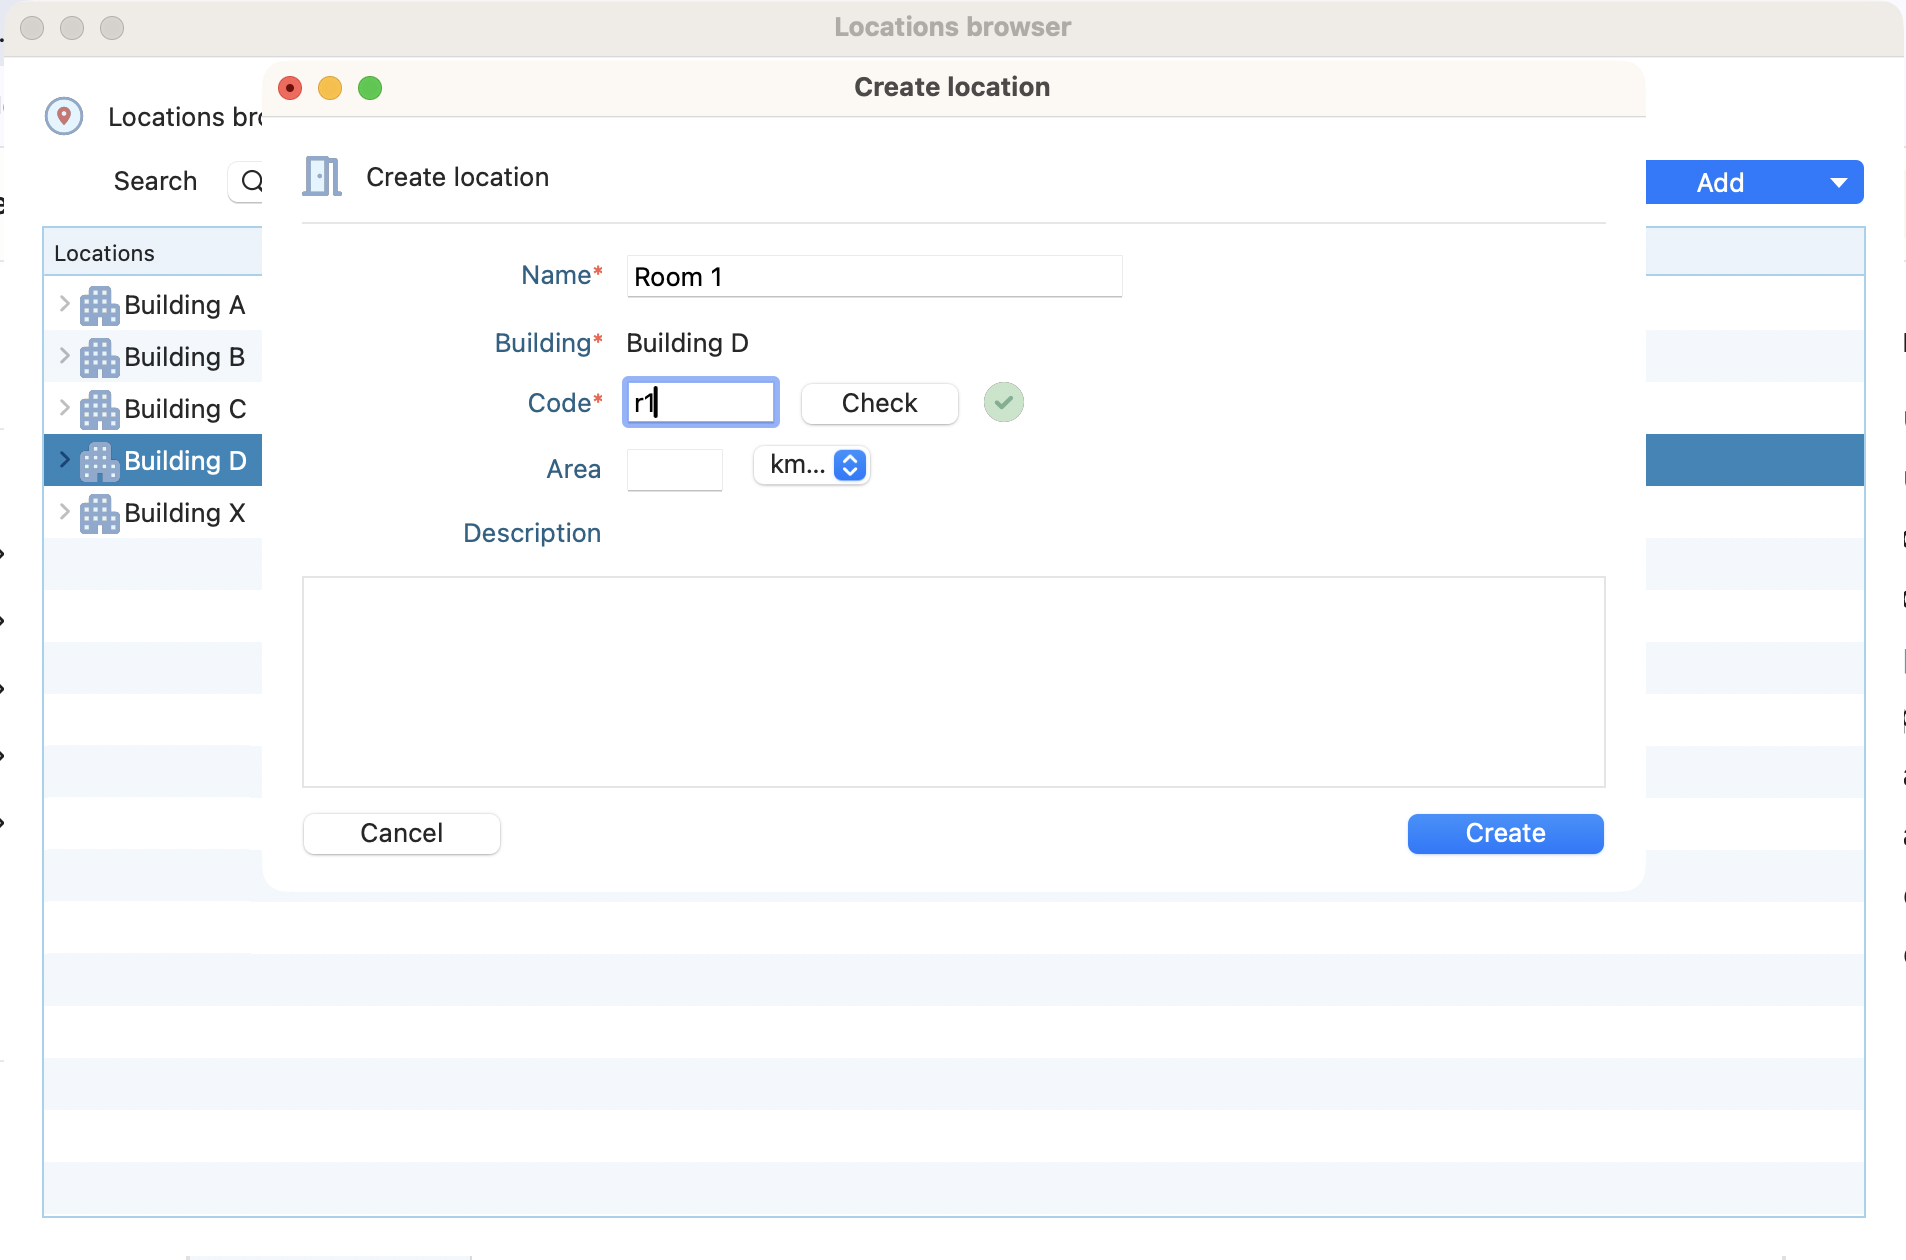Click into the Area value field
1906x1260 pixels.
[x=674, y=469]
